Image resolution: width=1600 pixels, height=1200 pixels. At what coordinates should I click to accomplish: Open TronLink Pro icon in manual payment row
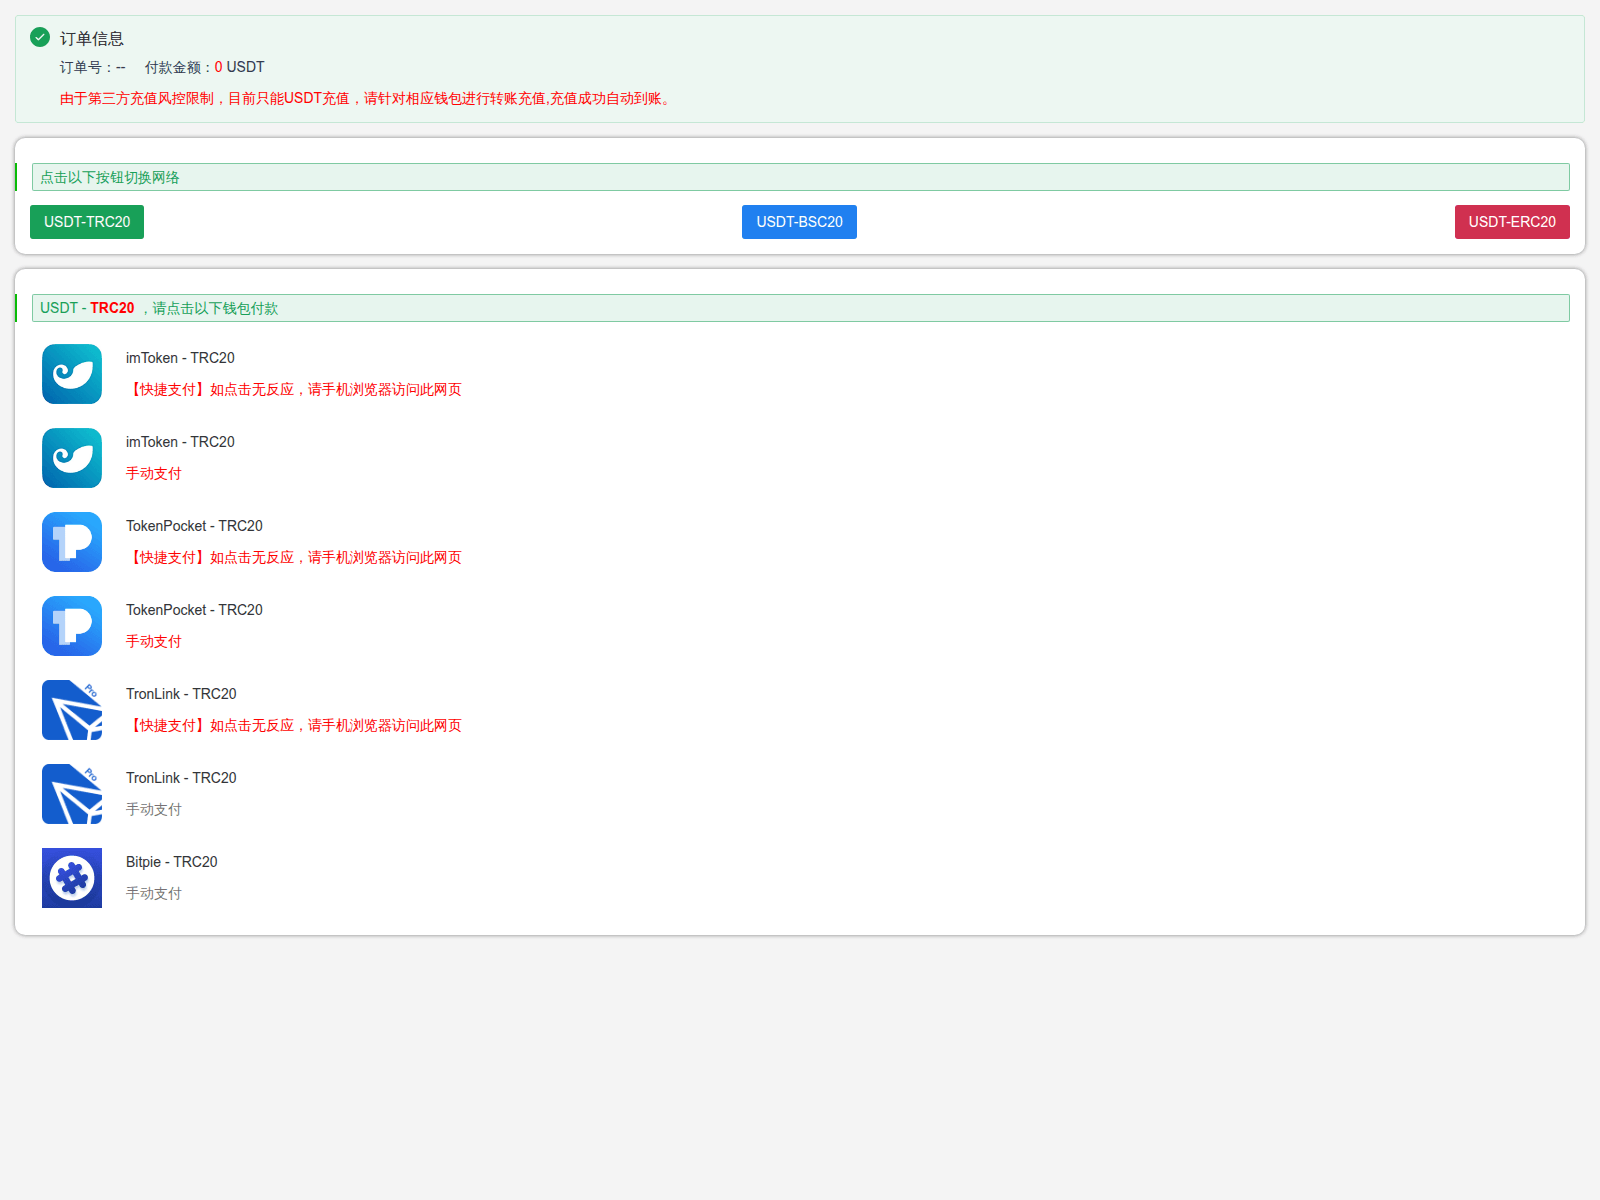72,794
